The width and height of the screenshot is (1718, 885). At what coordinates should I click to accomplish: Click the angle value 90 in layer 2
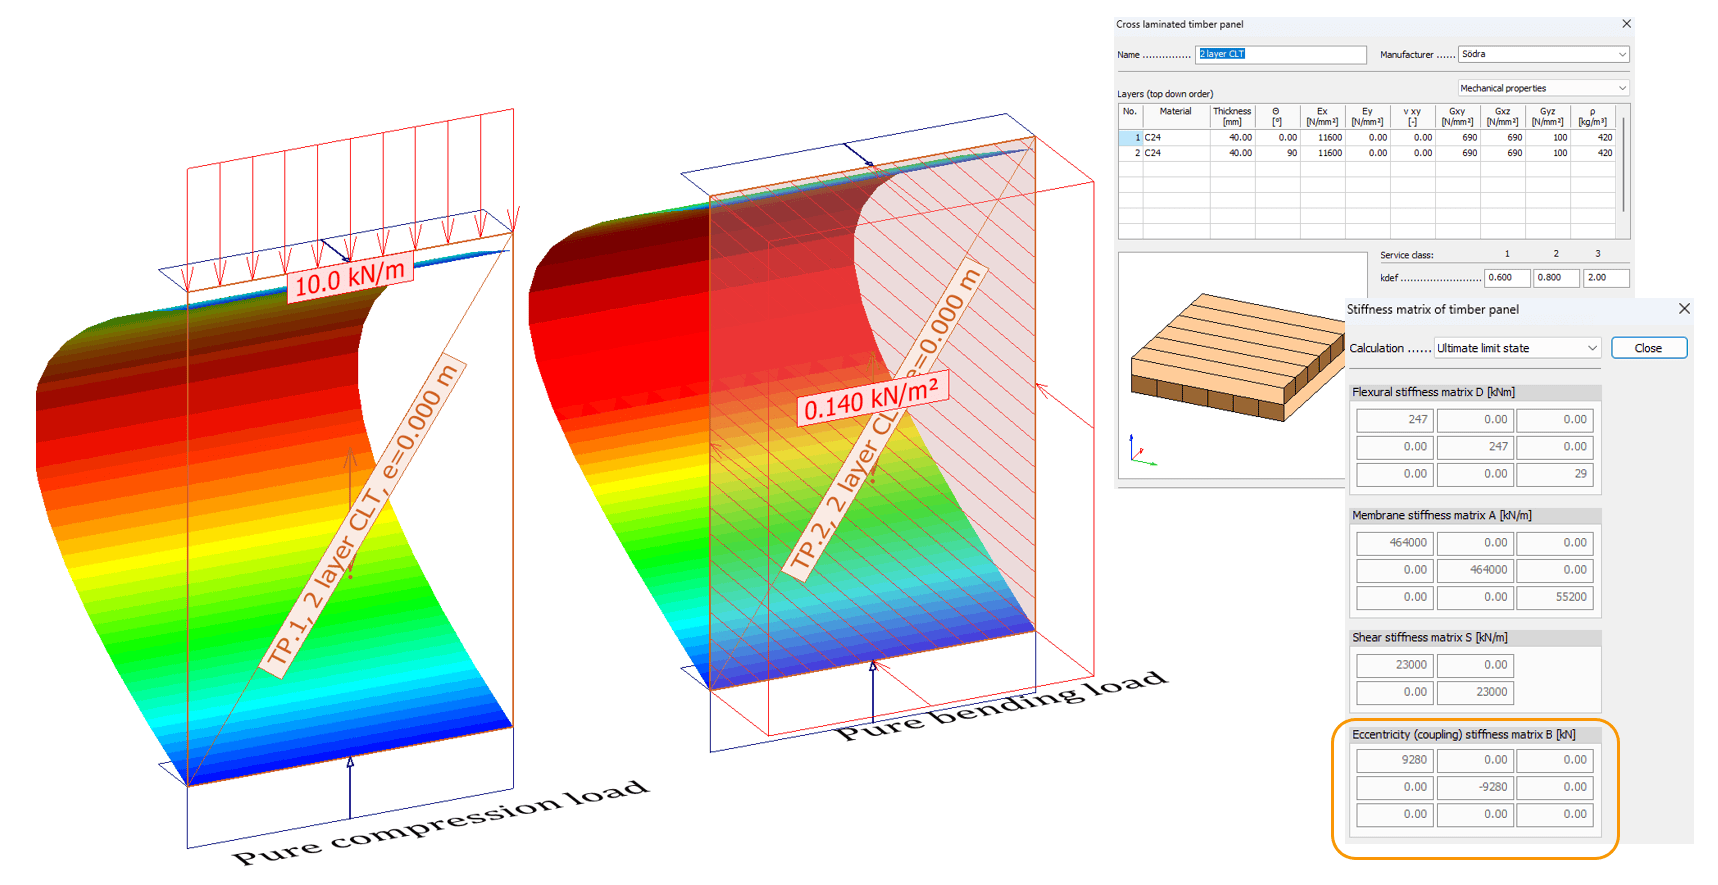(1277, 153)
